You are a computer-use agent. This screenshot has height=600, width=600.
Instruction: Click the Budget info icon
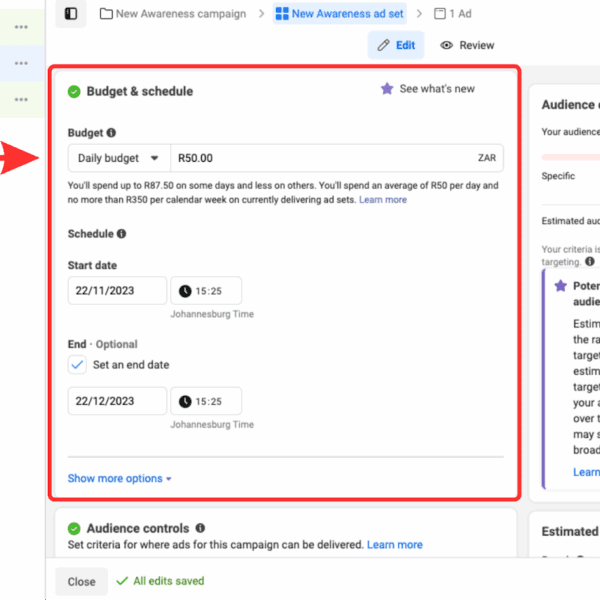point(111,132)
